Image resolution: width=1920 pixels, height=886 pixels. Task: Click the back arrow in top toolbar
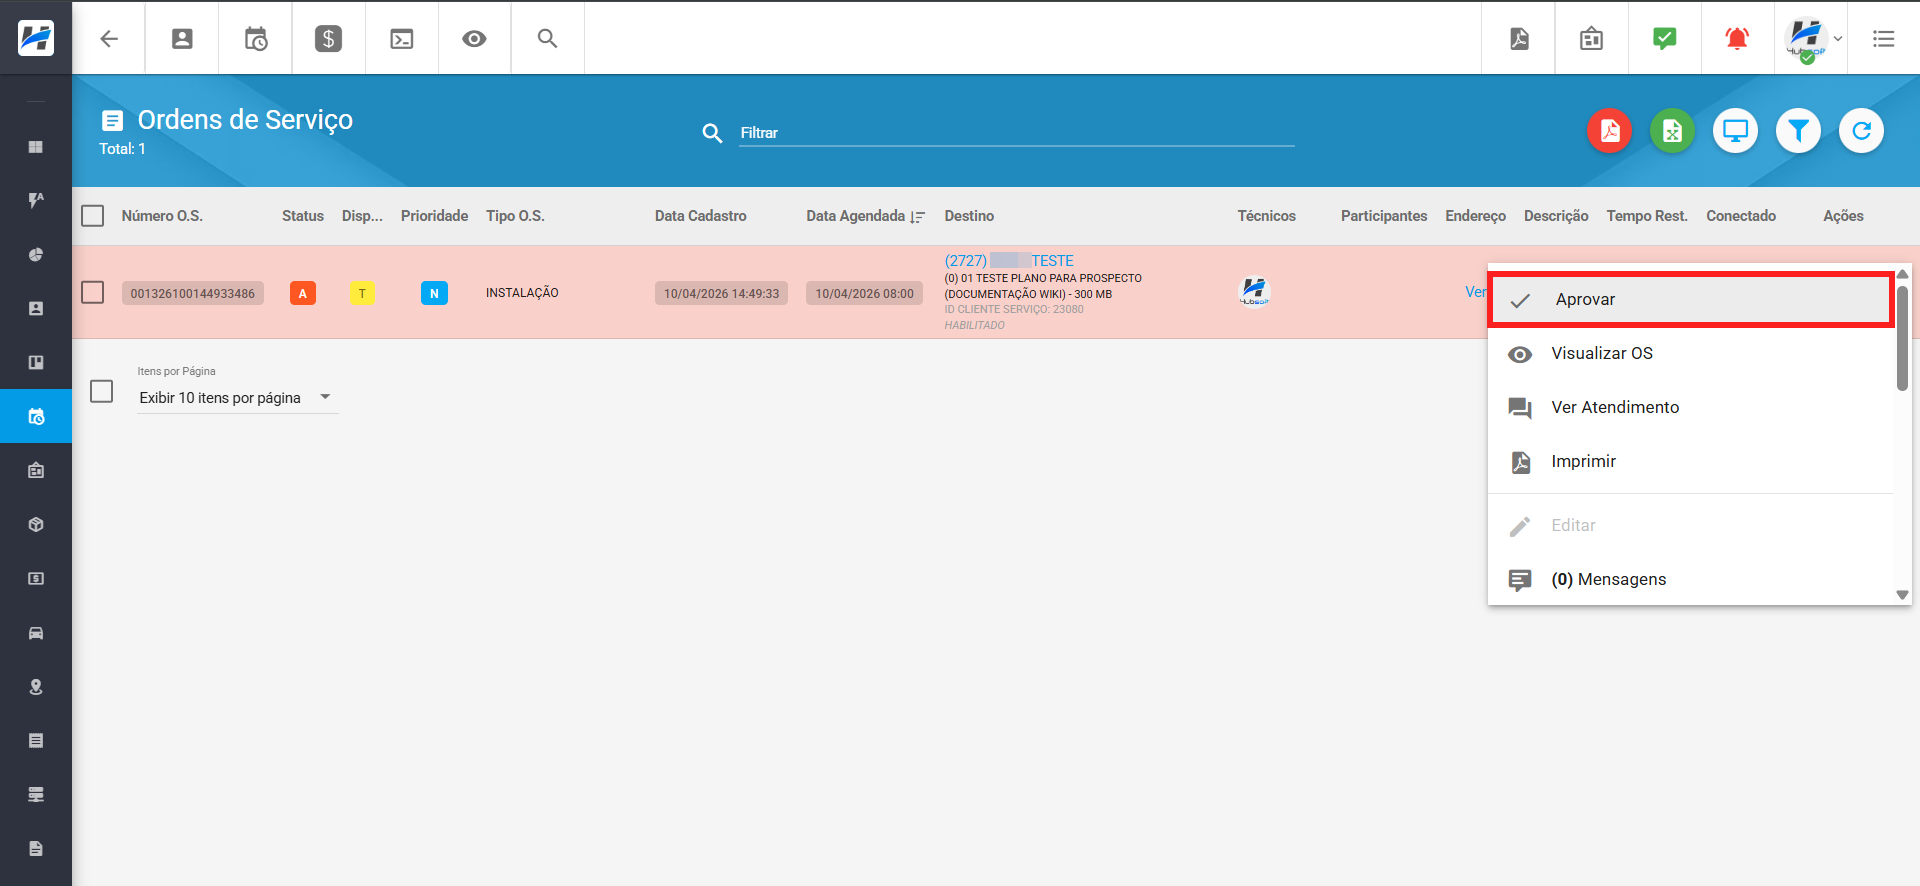[109, 38]
